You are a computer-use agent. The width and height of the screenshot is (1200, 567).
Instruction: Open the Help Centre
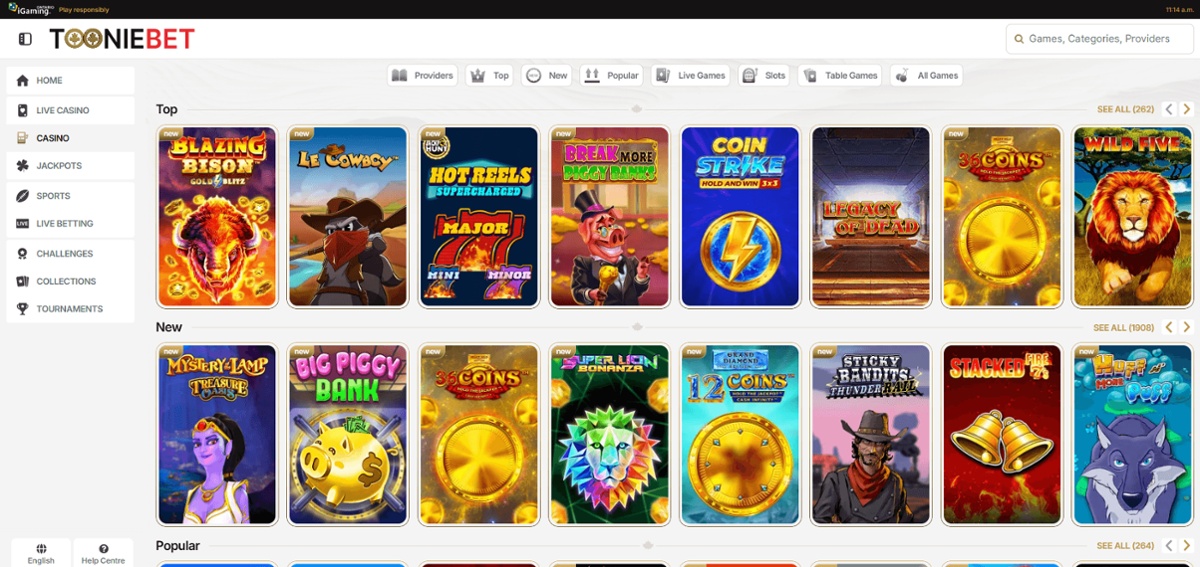tap(104, 554)
